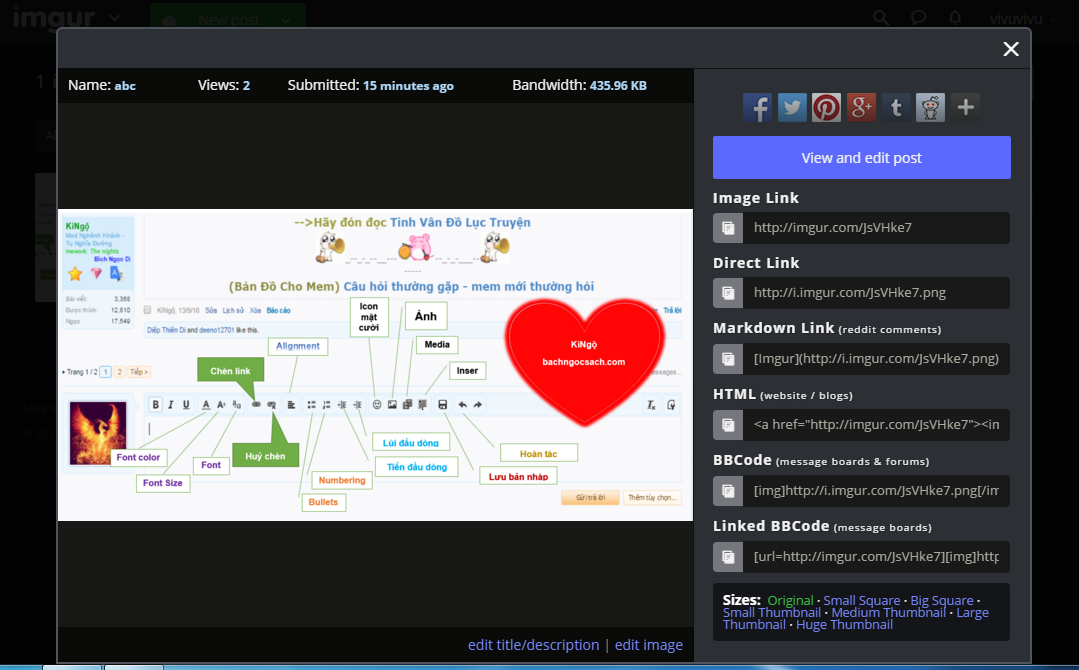Choose Huge Thumbnail size
The width and height of the screenshot is (1079, 670).
coord(844,625)
